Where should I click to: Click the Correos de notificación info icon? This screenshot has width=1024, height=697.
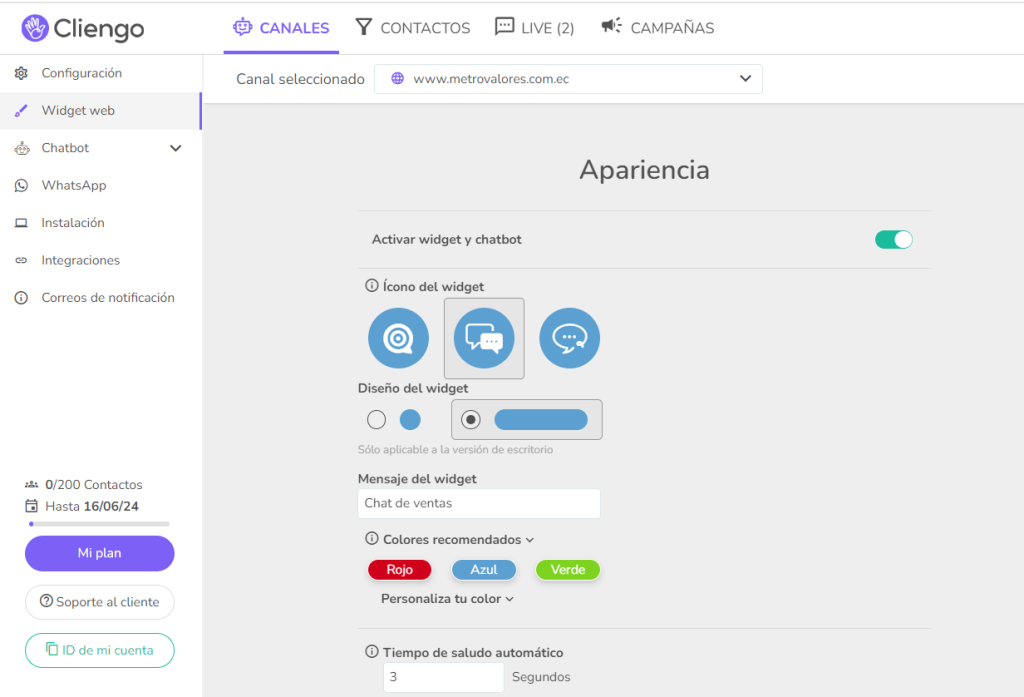pyautogui.click(x=22, y=298)
